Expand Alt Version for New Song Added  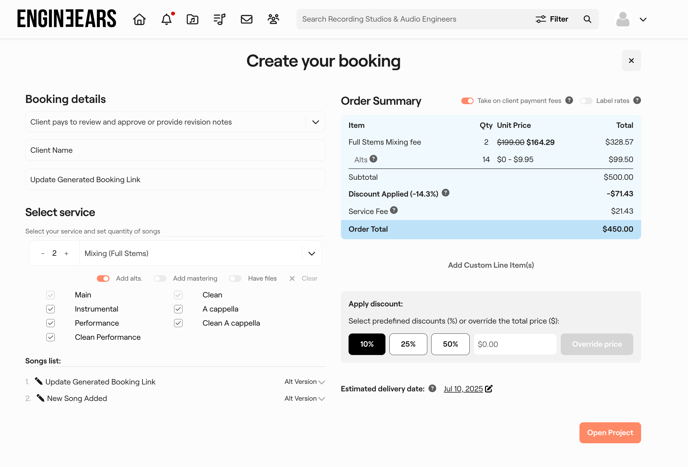304,398
